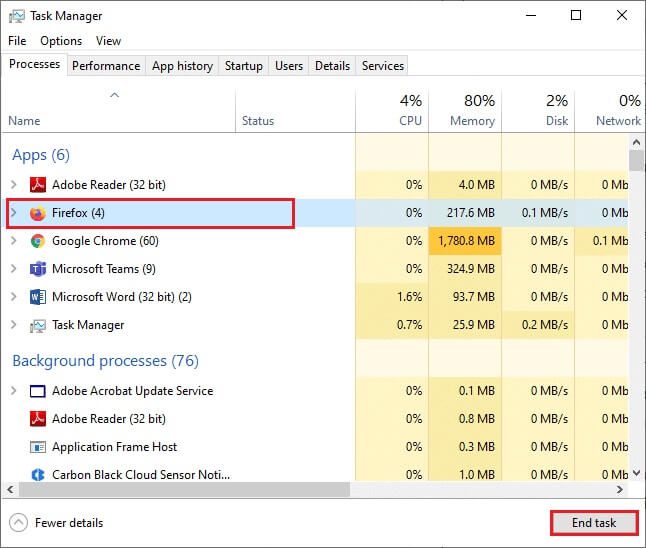Expand the Microsoft Teams (9) group
This screenshot has height=548, width=646.
tap(14, 269)
